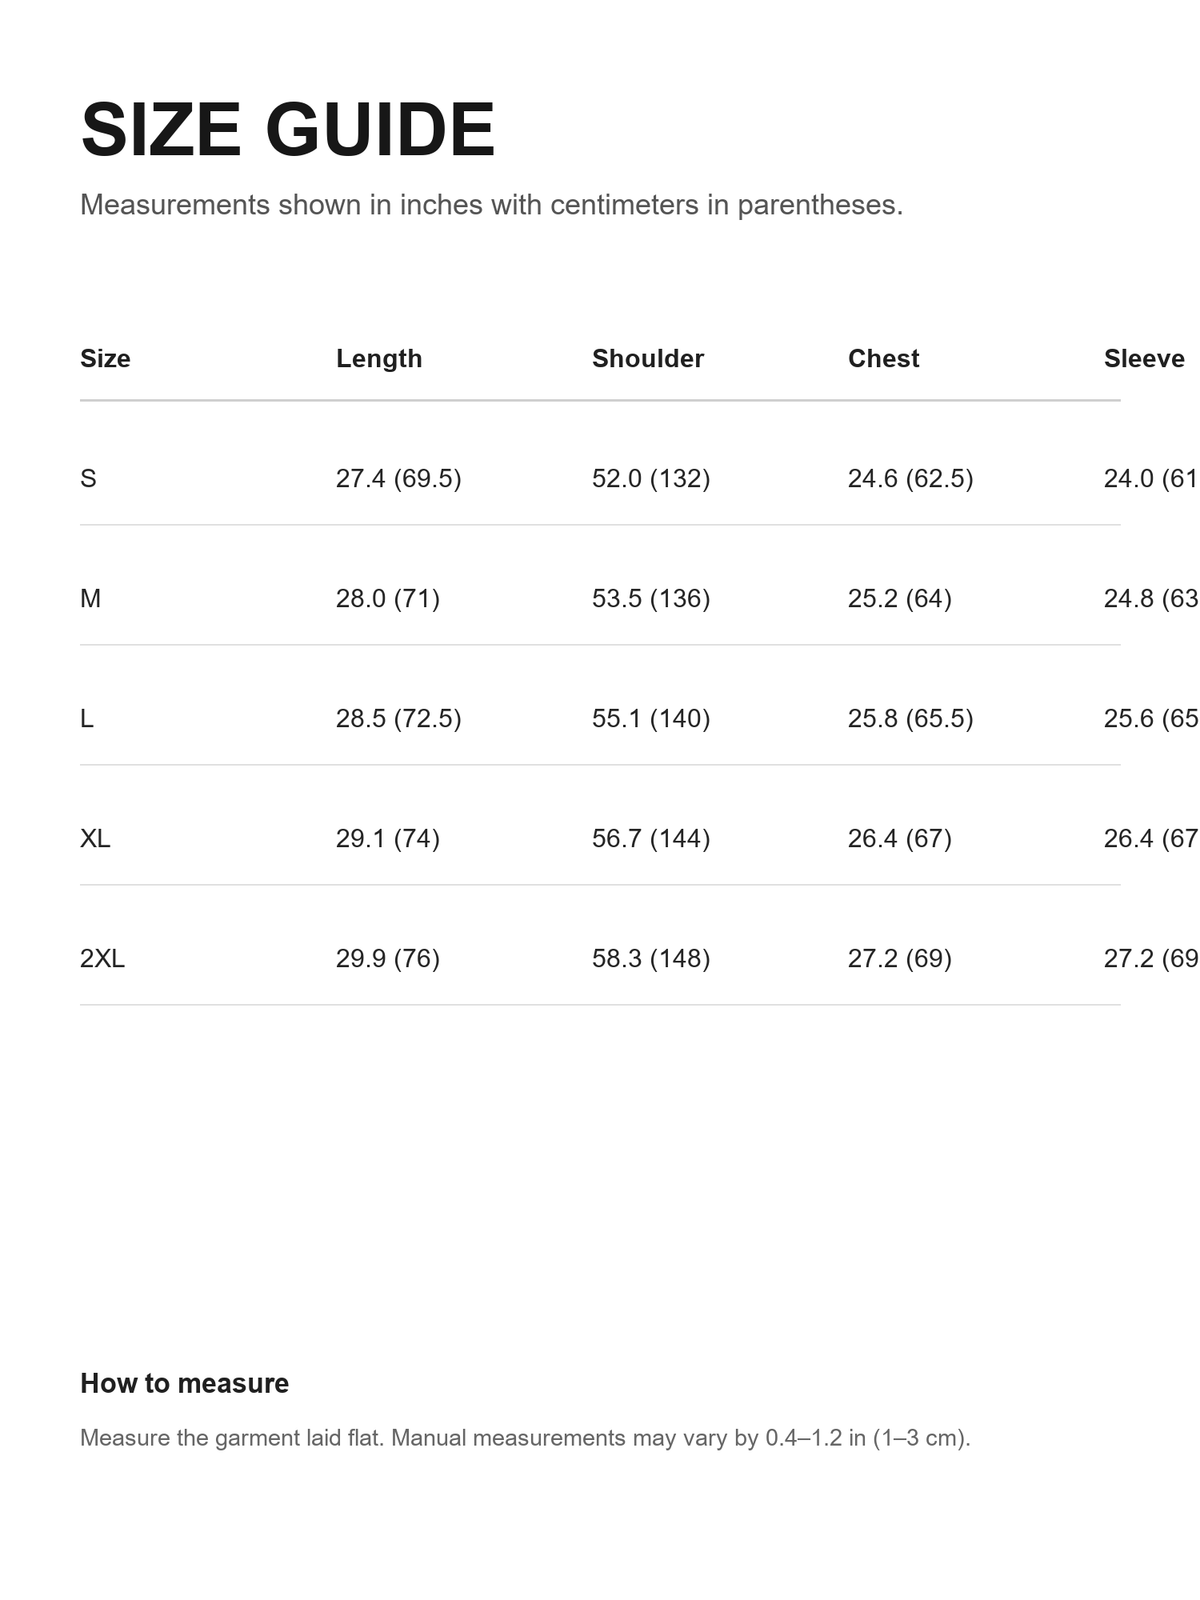1200x1600 pixels.
Task: Select the 27.2 (69) chest value
Action: 900,958
